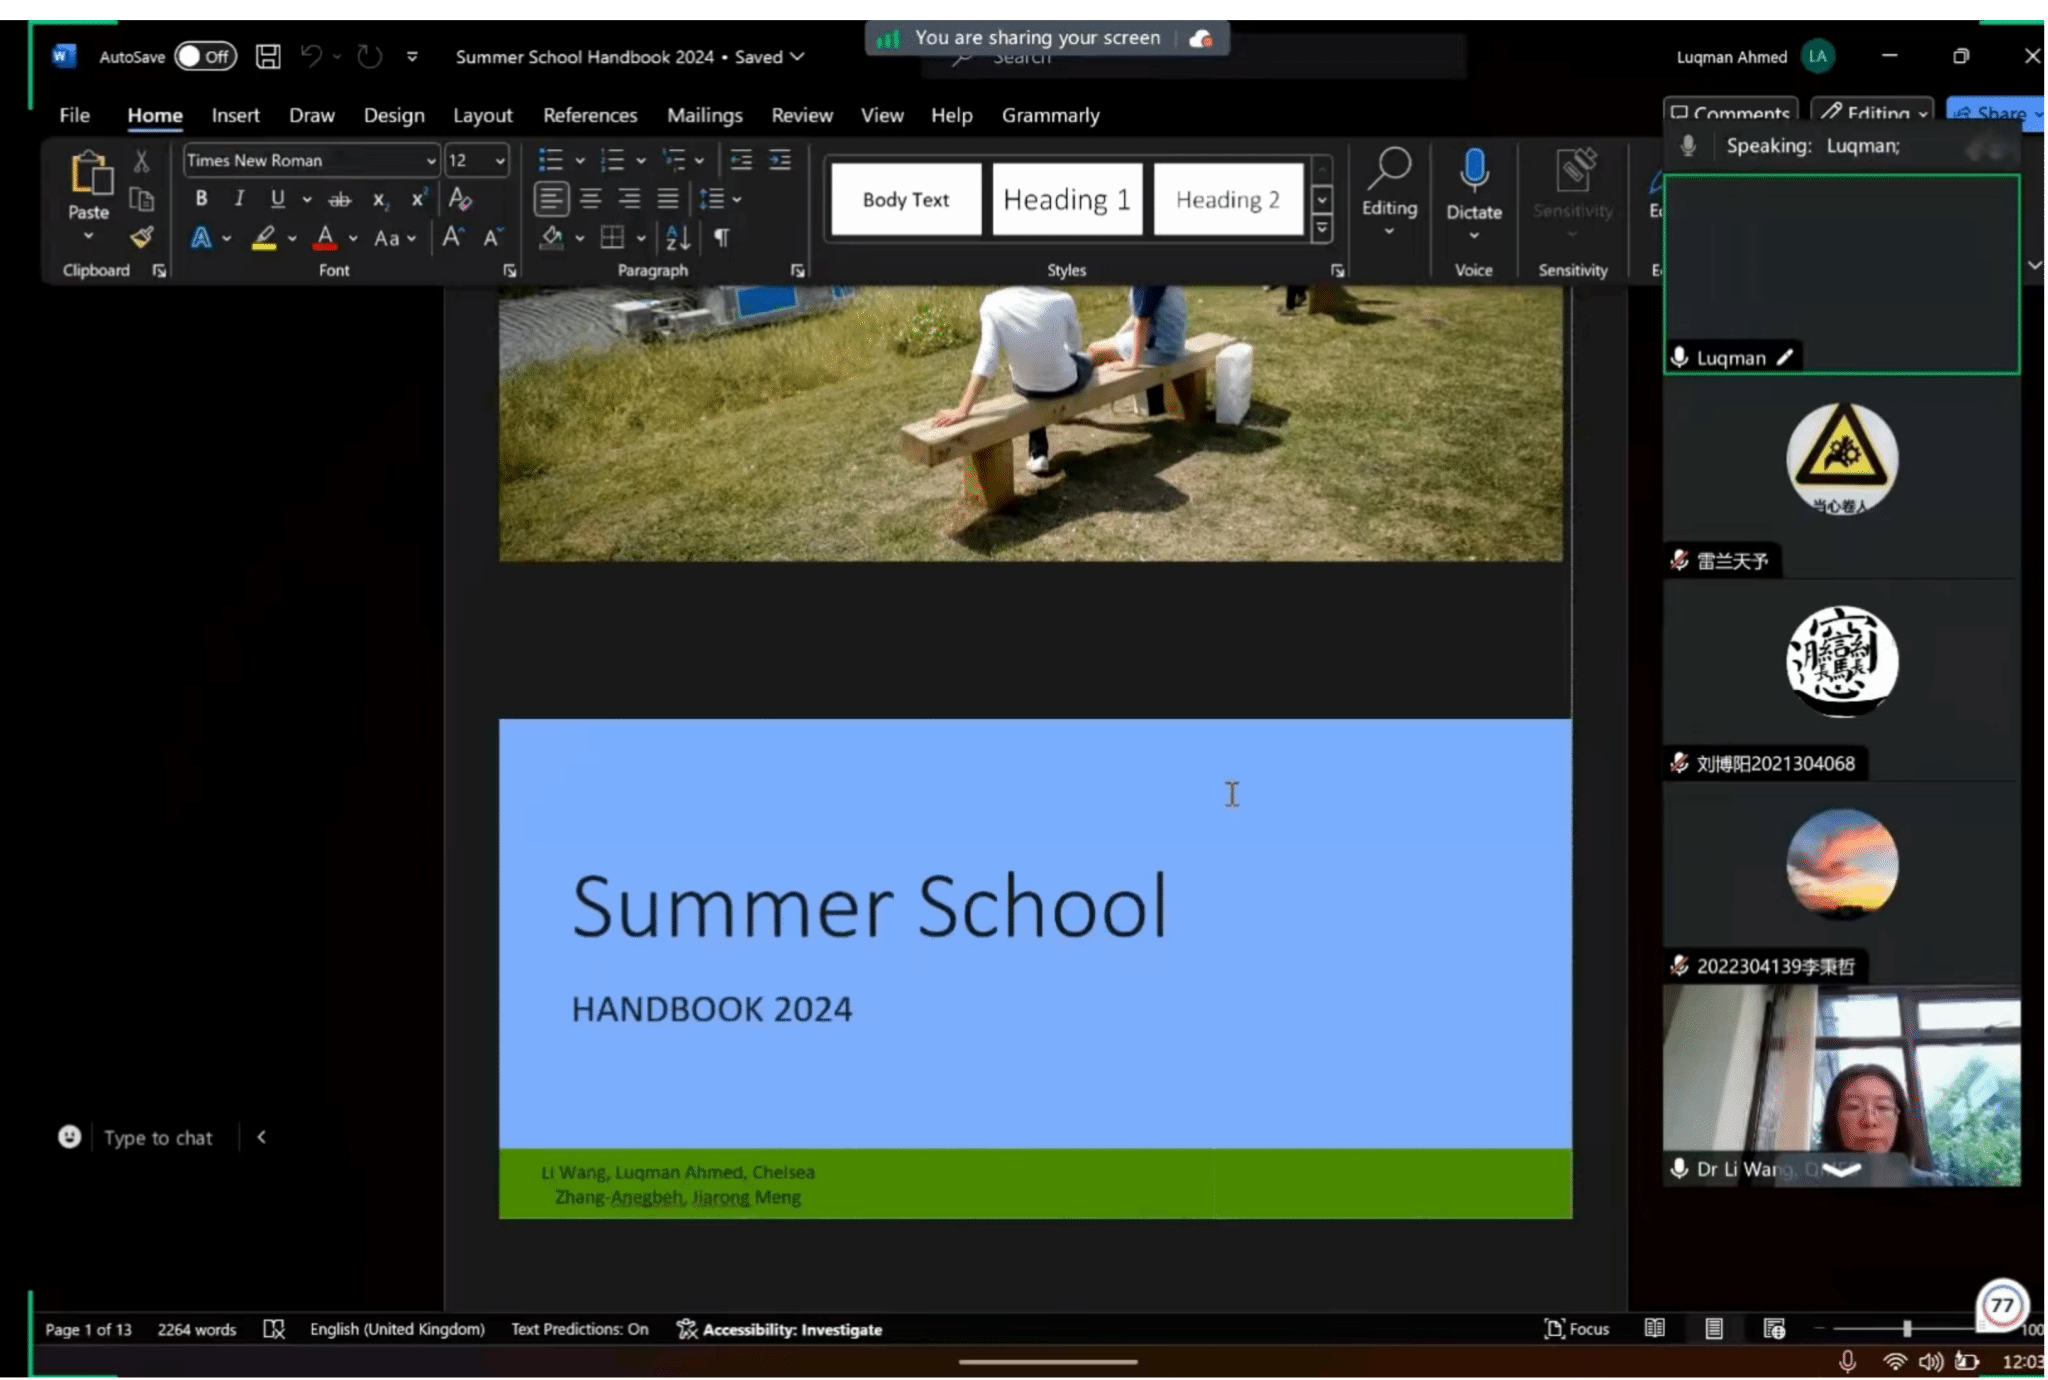Open the font size 12 dropdown

(x=500, y=160)
